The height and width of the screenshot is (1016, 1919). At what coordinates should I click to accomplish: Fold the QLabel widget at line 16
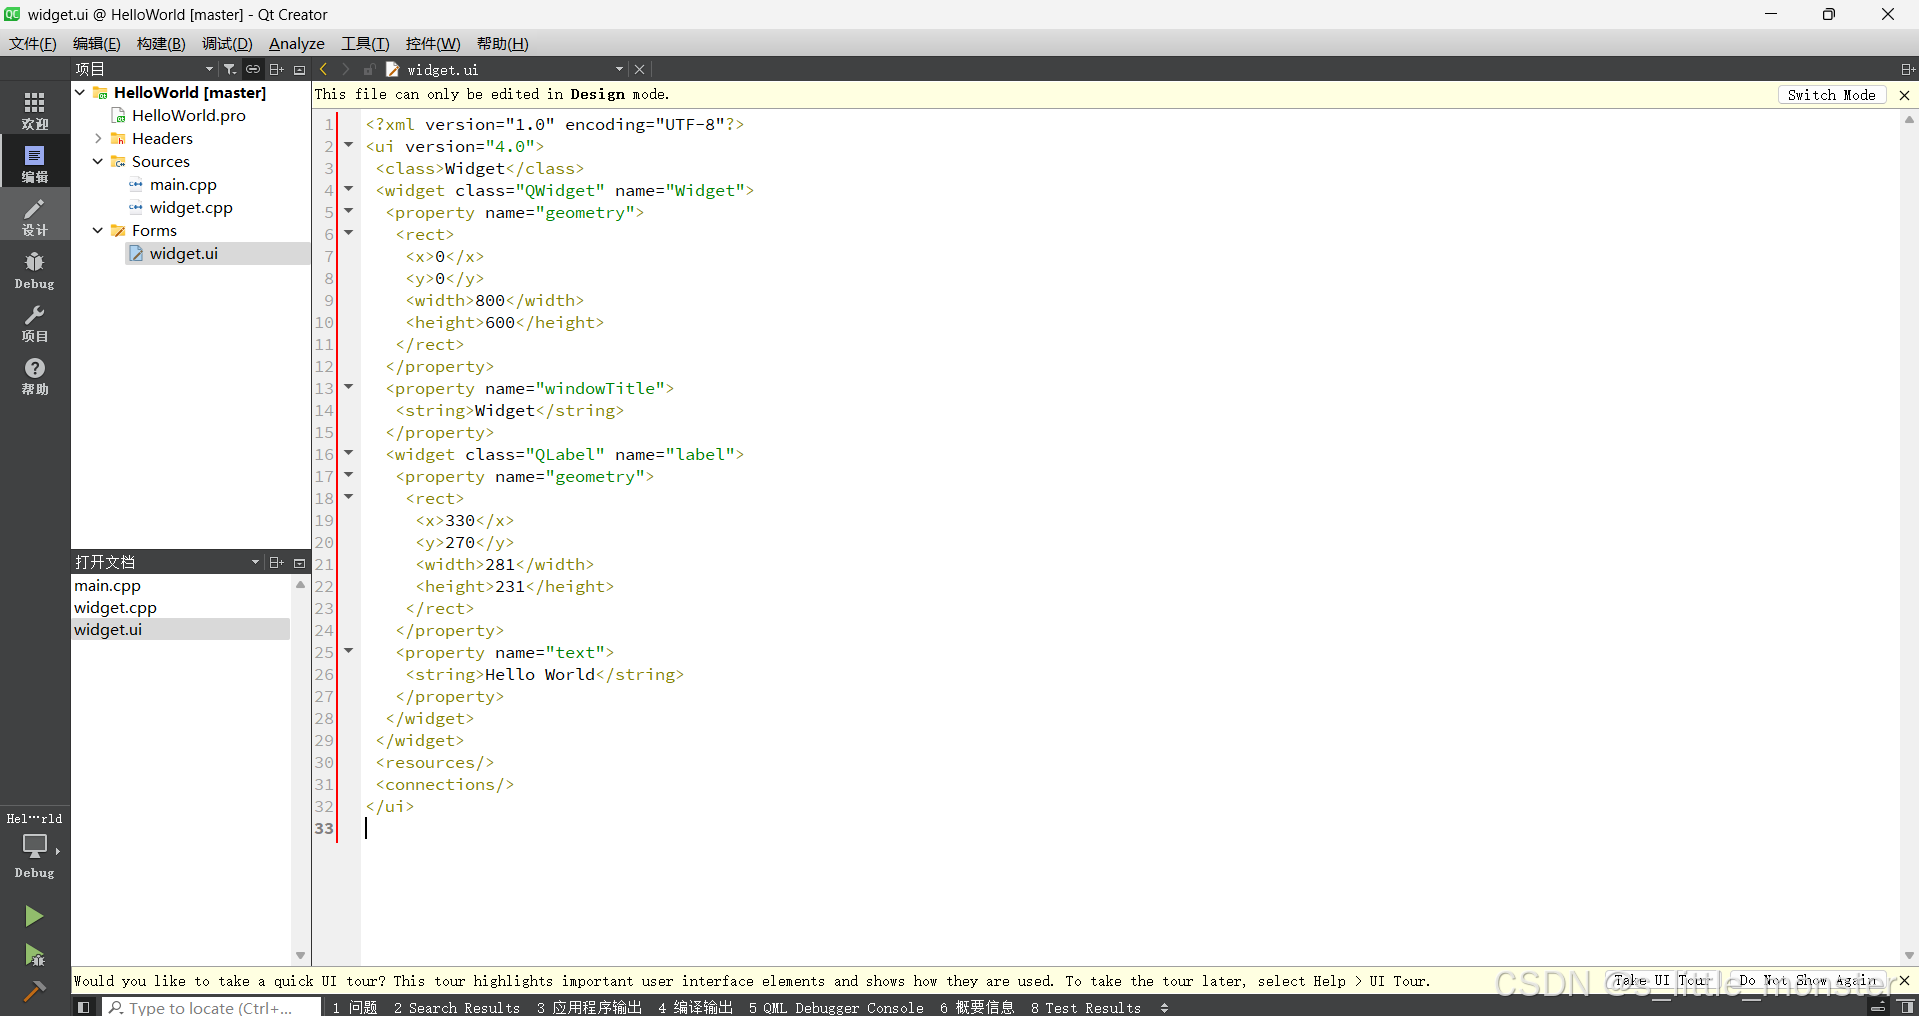(349, 453)
